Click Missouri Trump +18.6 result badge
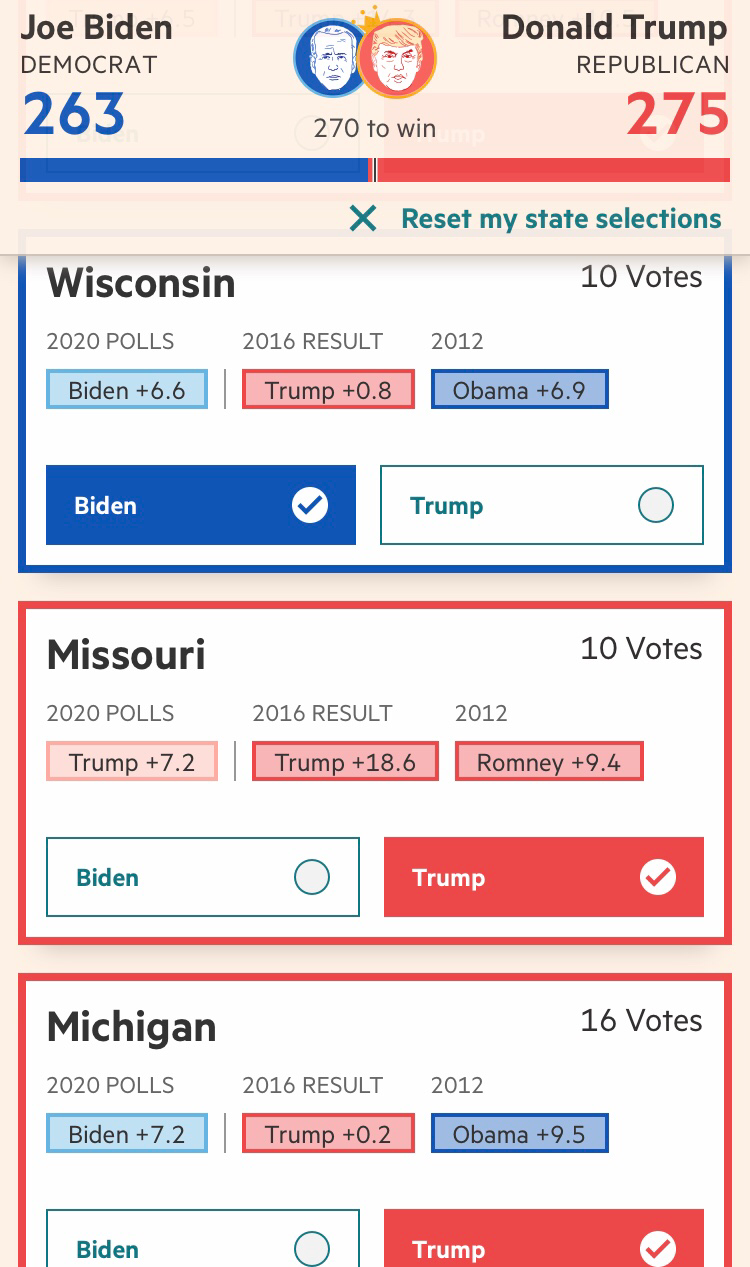Screen dimensions: 750x1267 coord(345,762)
